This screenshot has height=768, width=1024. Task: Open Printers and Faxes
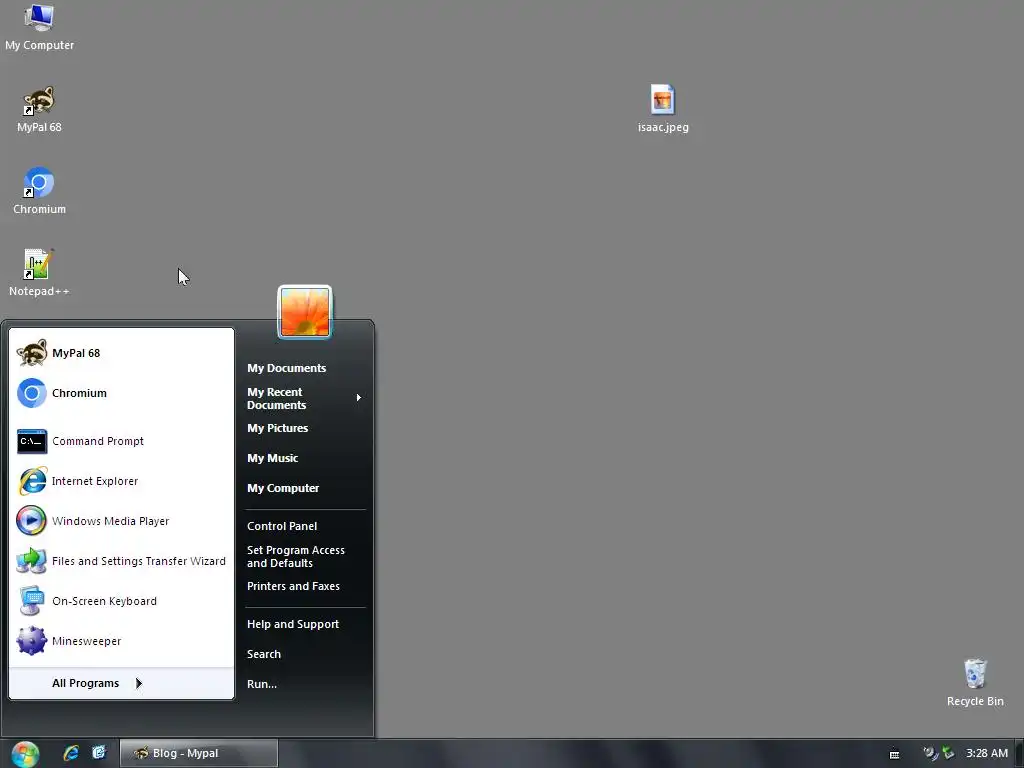coord(293,586)
